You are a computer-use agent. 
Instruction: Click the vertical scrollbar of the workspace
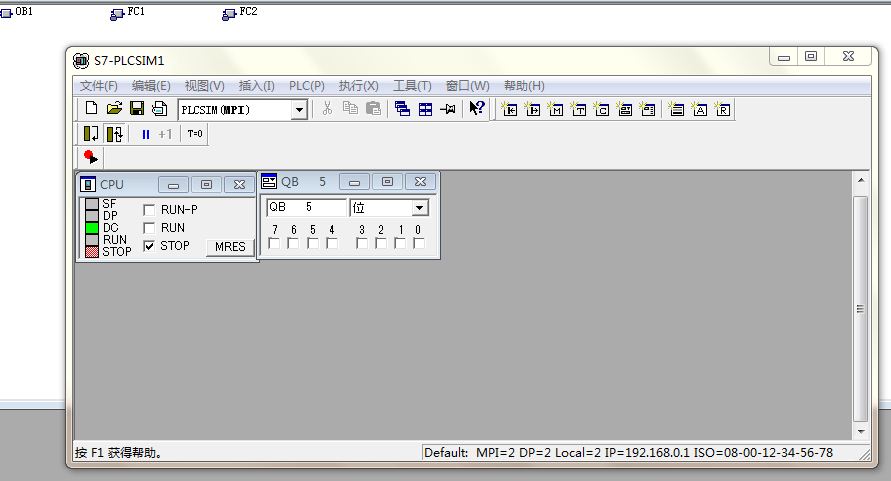(x=860, y=310)
